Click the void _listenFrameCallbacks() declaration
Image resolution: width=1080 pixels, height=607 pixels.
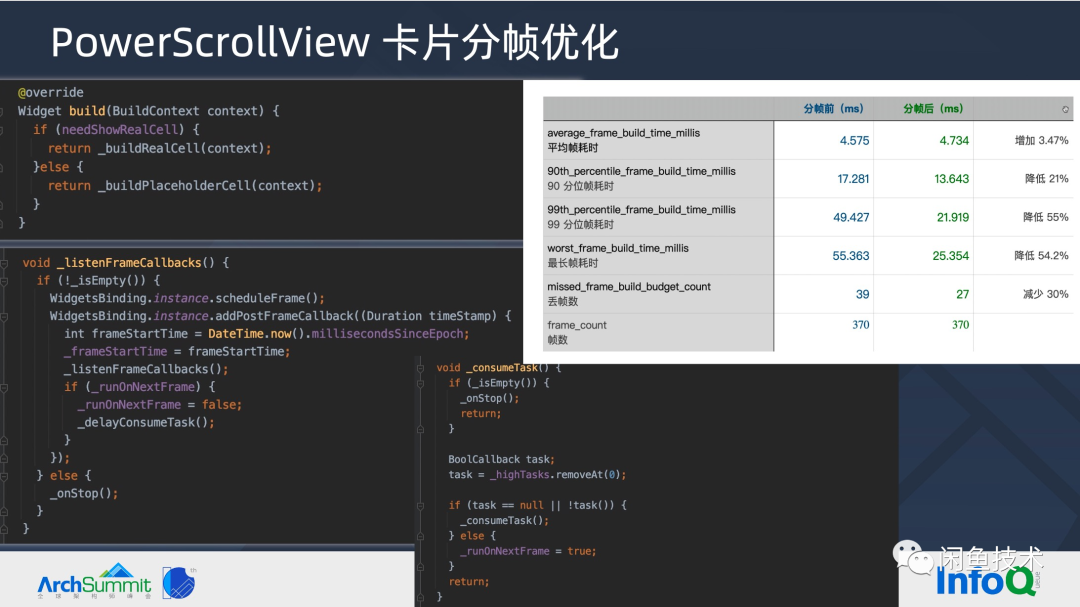[x=125, y=263]
